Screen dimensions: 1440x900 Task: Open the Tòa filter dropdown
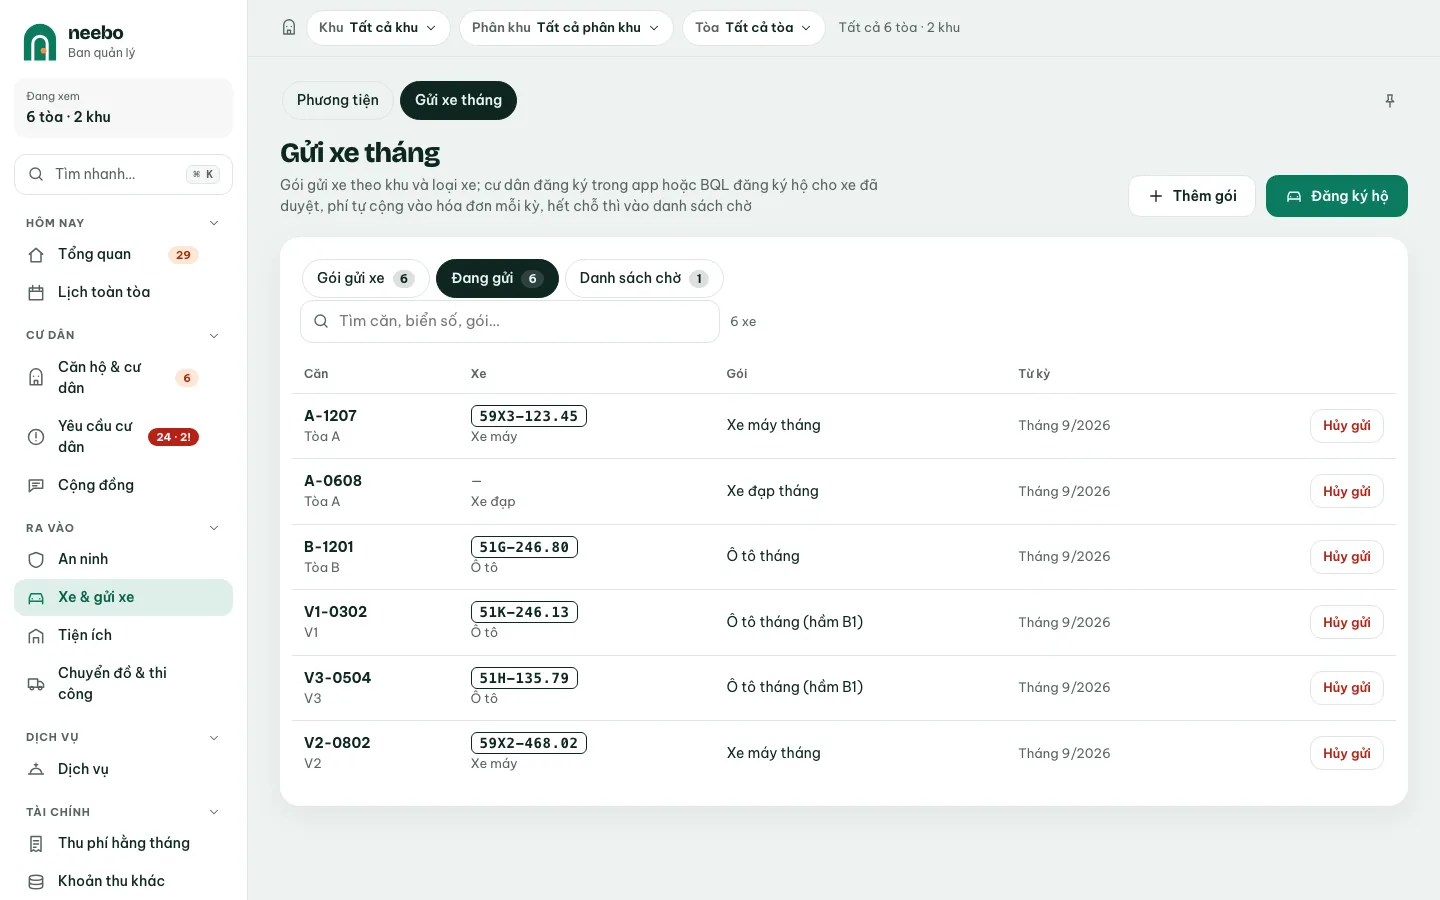tap(754, 28)
